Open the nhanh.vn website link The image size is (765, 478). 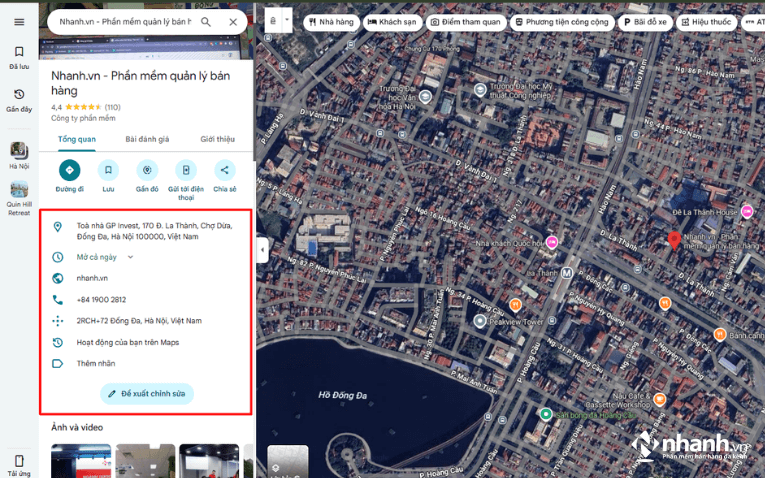pos(92,278)
